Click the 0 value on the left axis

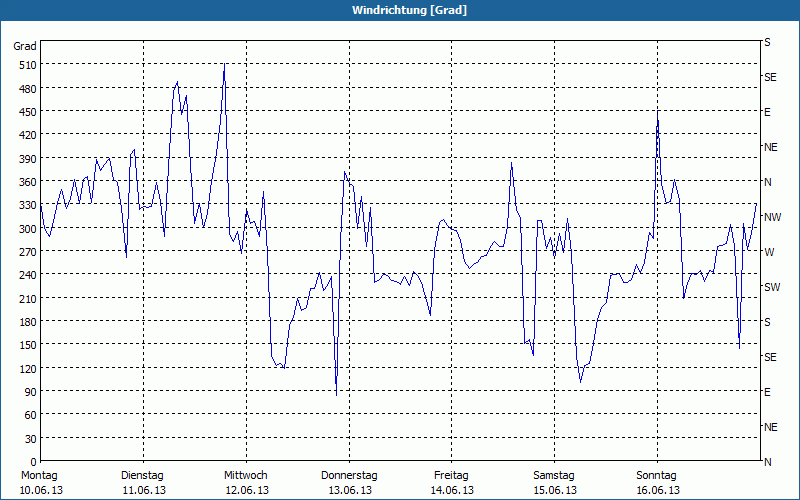[34, 462]
